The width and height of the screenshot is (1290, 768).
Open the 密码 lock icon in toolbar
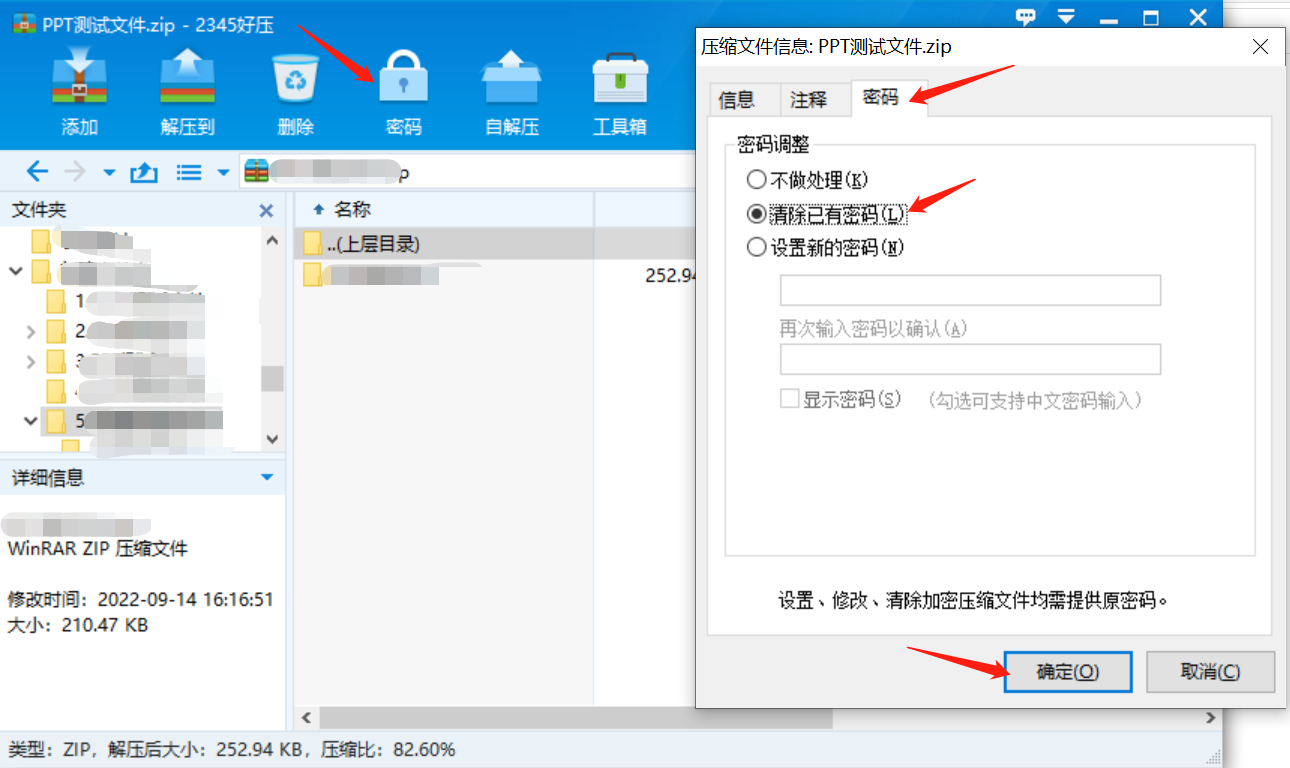[403, 79]
